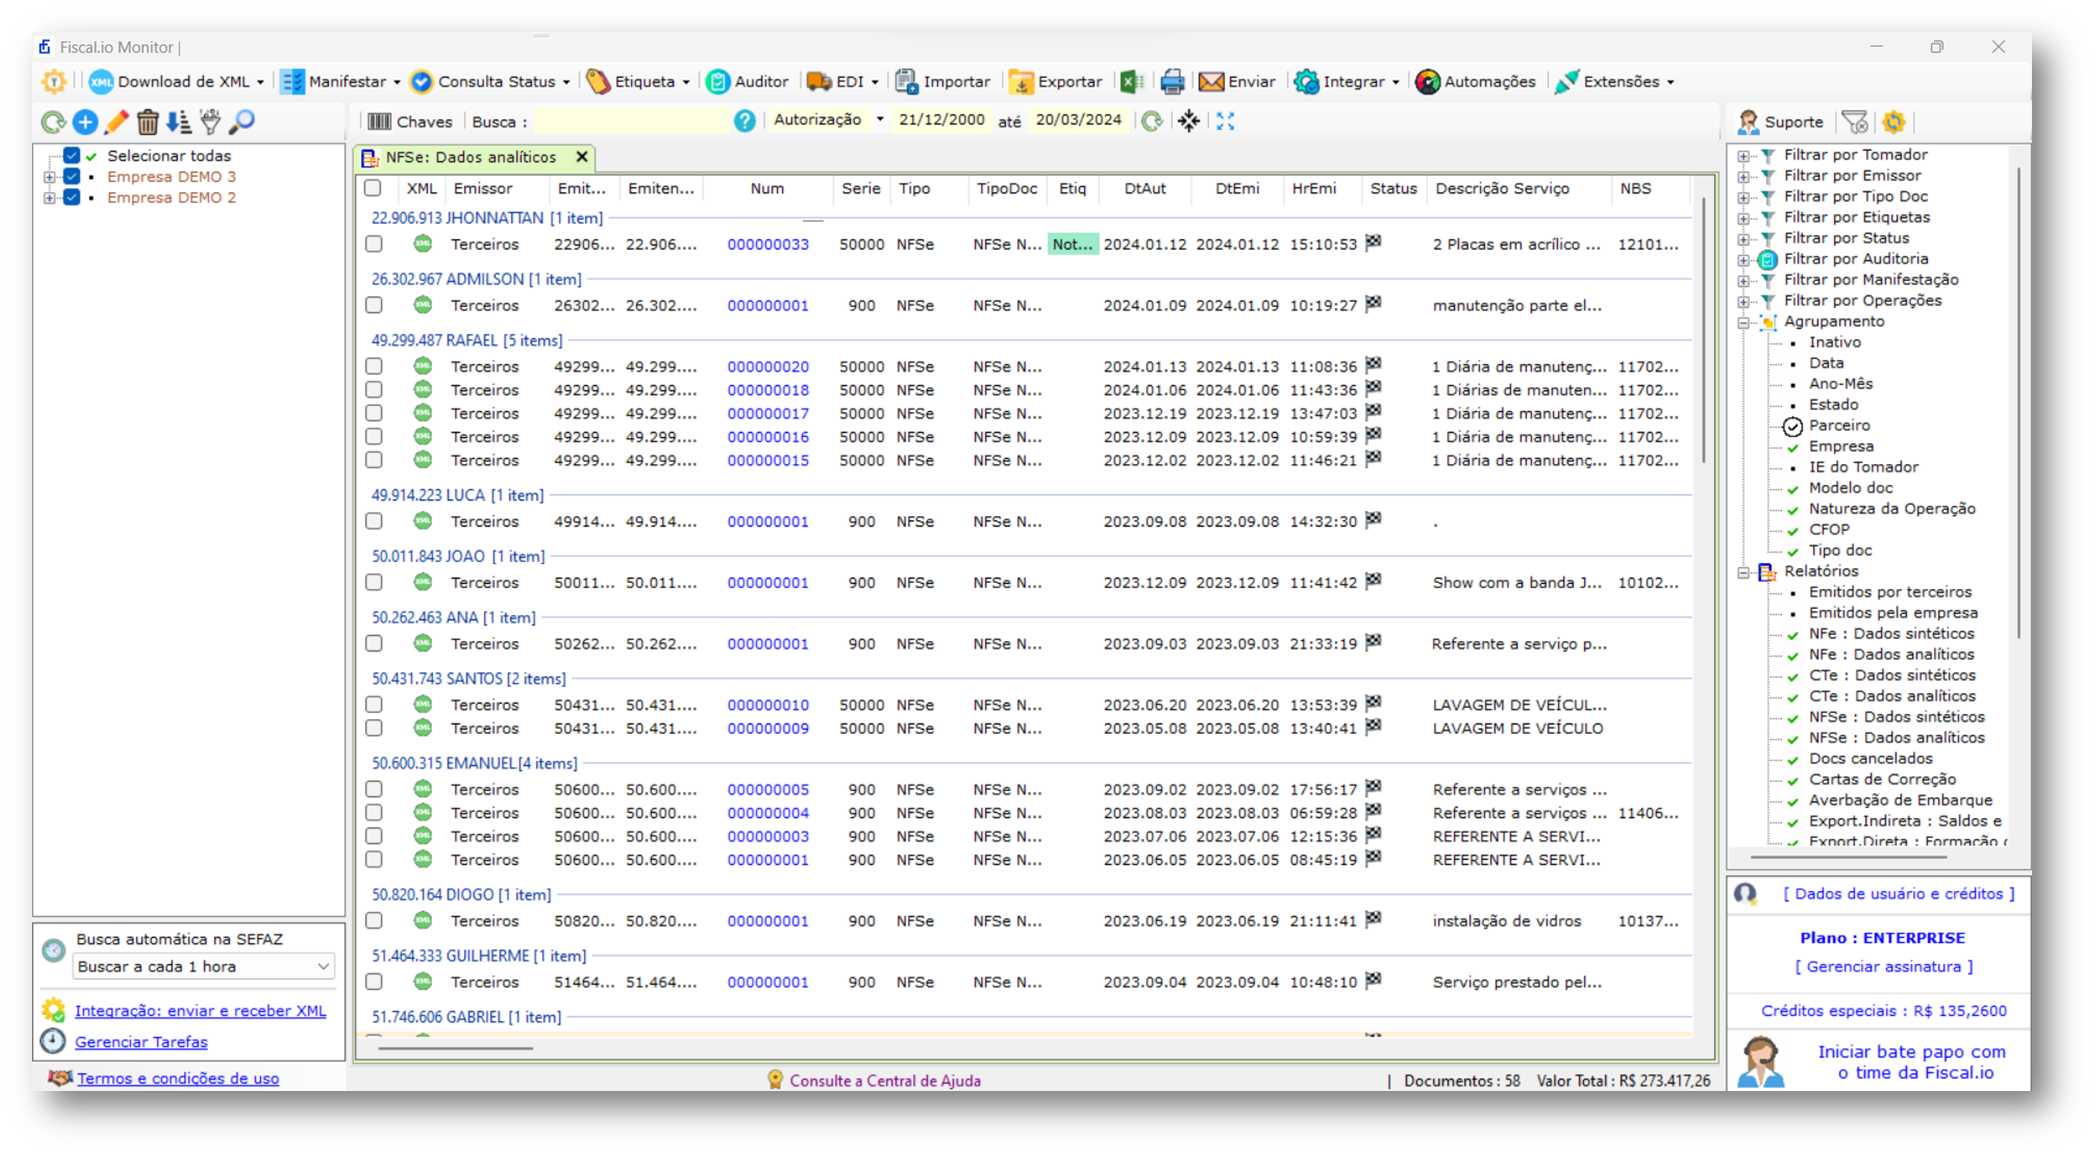This screenshot has width=2097, height=1156.
Task: Click XML icon in ADMILSON row
Action: pyautogui.click(x=423, y=305)
